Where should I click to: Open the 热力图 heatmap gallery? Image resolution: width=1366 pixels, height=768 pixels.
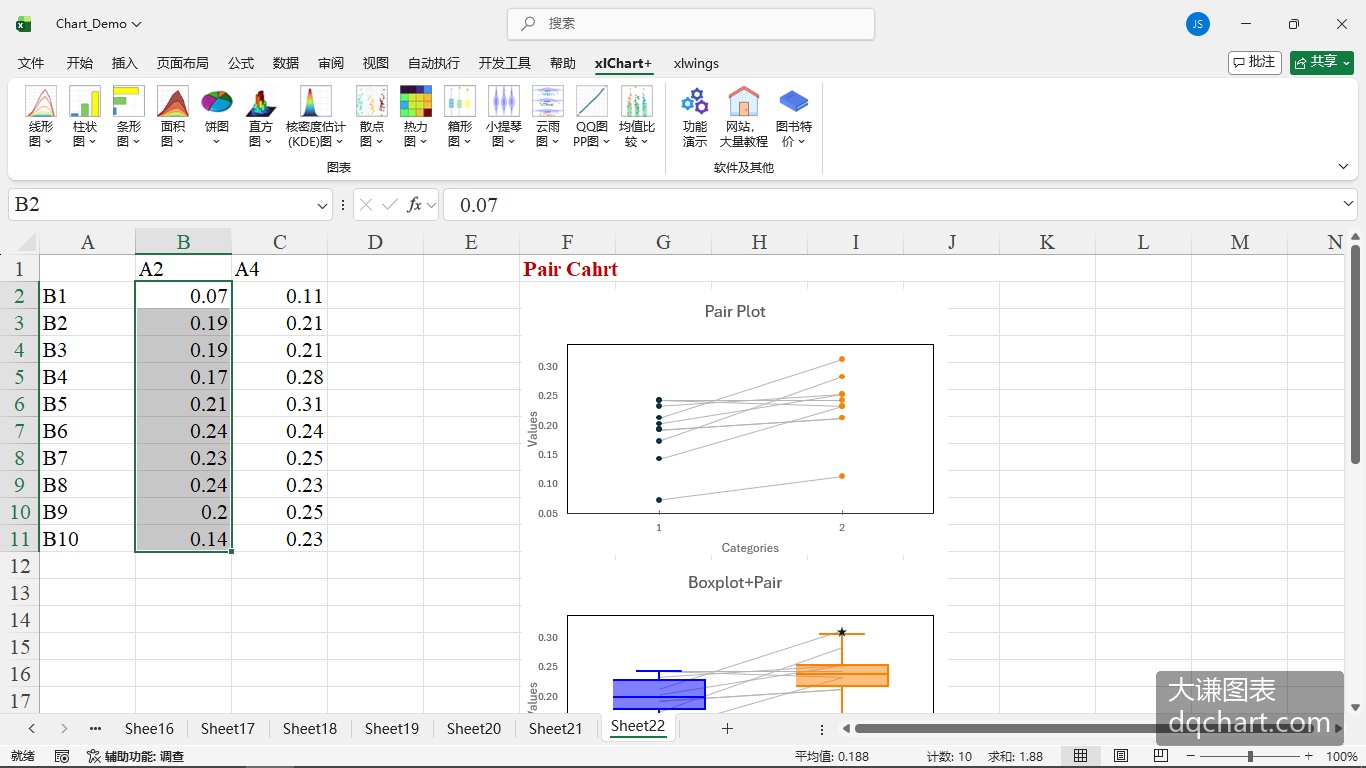coord(416,117)
